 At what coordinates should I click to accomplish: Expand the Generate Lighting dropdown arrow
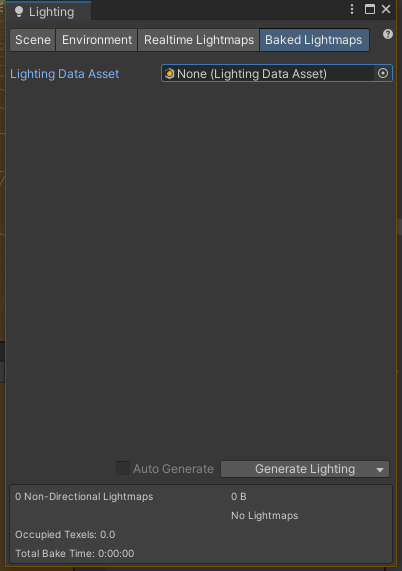pos(380,469)
